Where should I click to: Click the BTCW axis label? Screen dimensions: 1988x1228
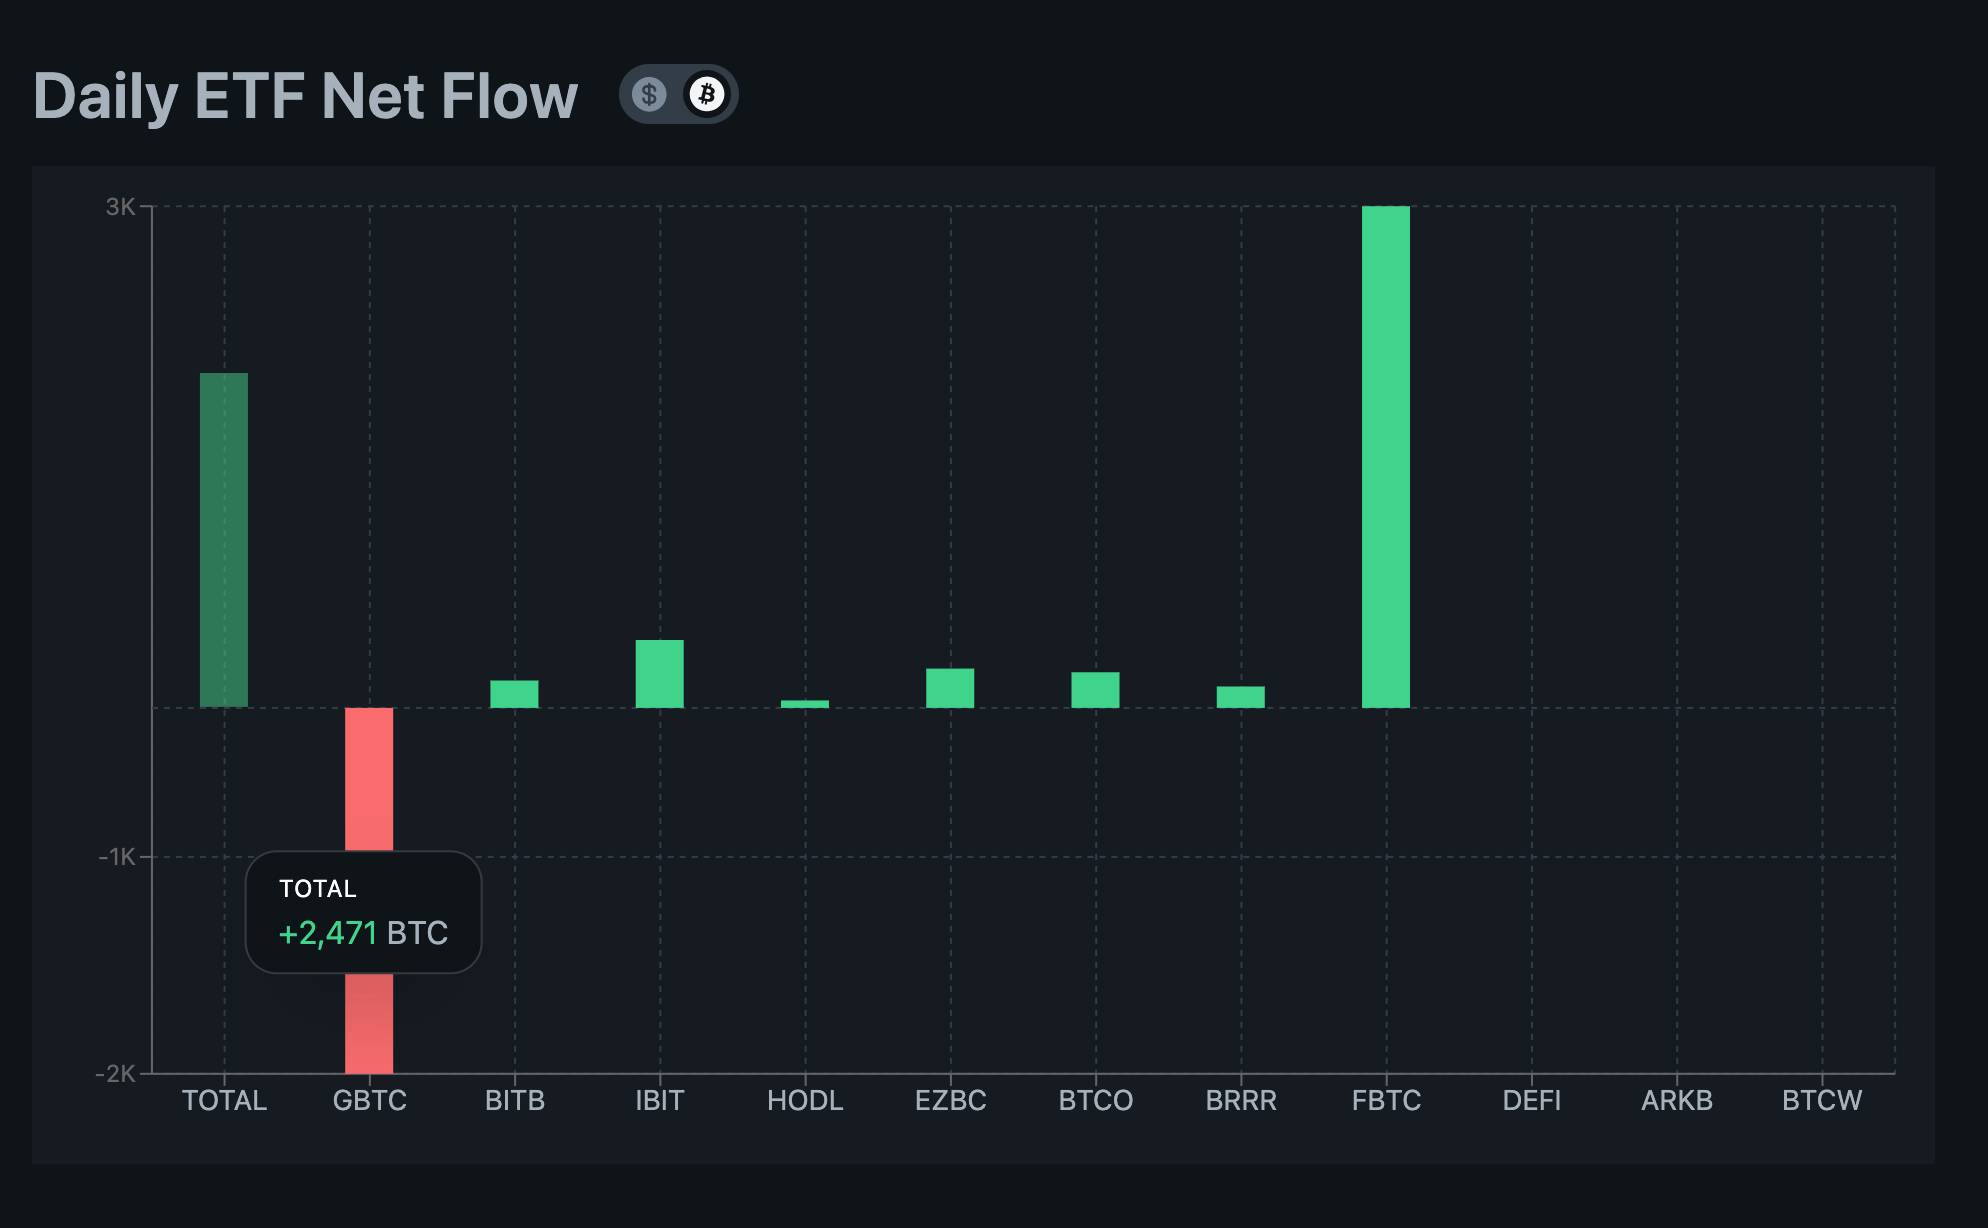pyautogui.click(x=1822, y=1100)
